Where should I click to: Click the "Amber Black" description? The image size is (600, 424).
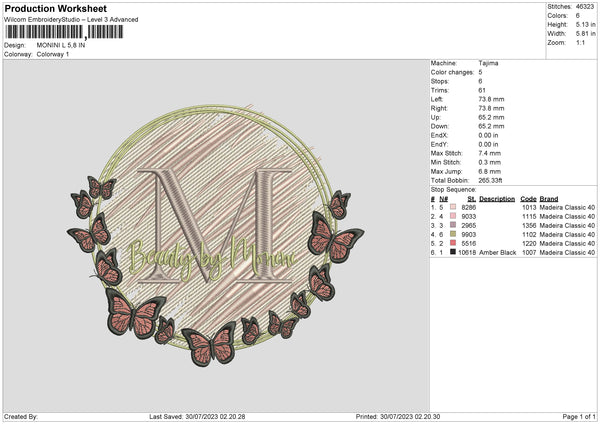(x=497, y=252)
